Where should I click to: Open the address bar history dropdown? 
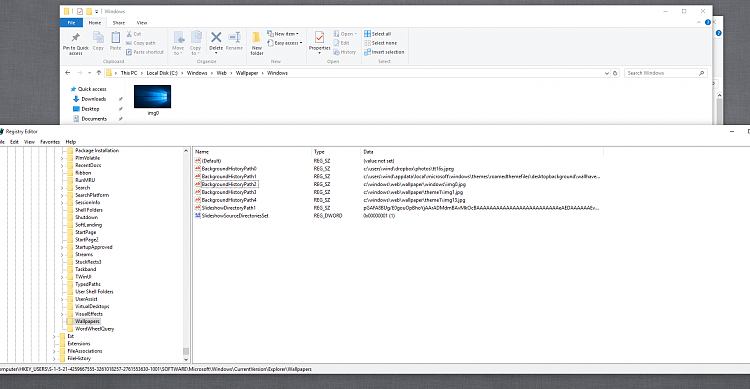pyautogui.click(x=607, y=73)
